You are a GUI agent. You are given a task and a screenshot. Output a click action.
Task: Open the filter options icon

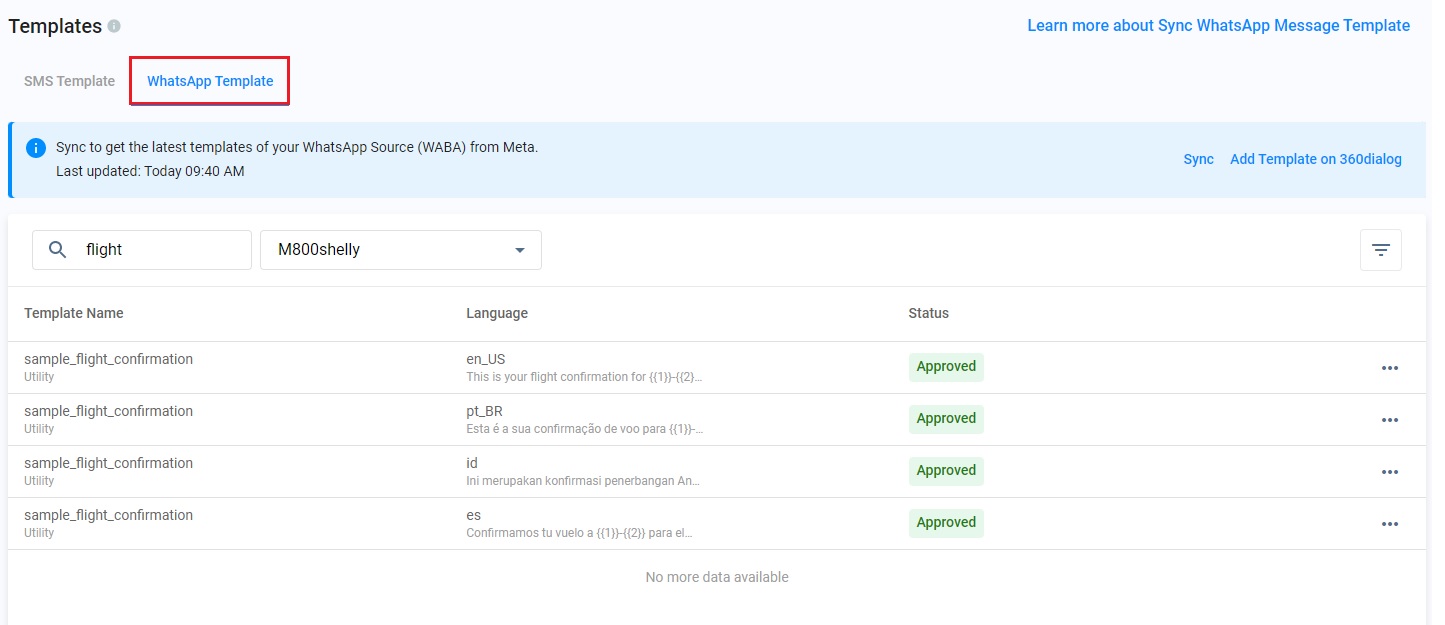[1380, 250]
